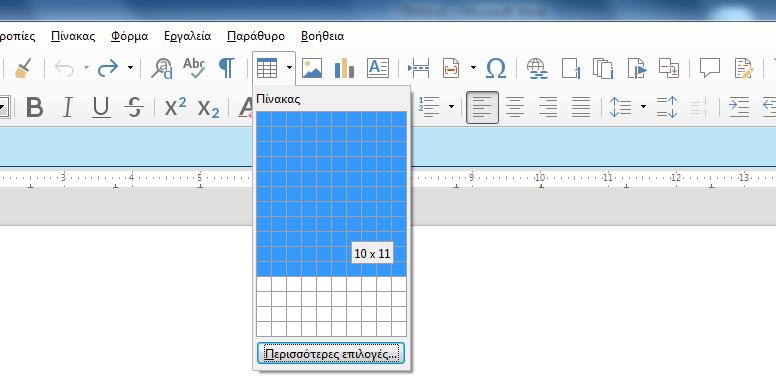This screenshot has width=776, height=387.
Task: Center the paragraph horizontally
Action: tap(515, 107)
